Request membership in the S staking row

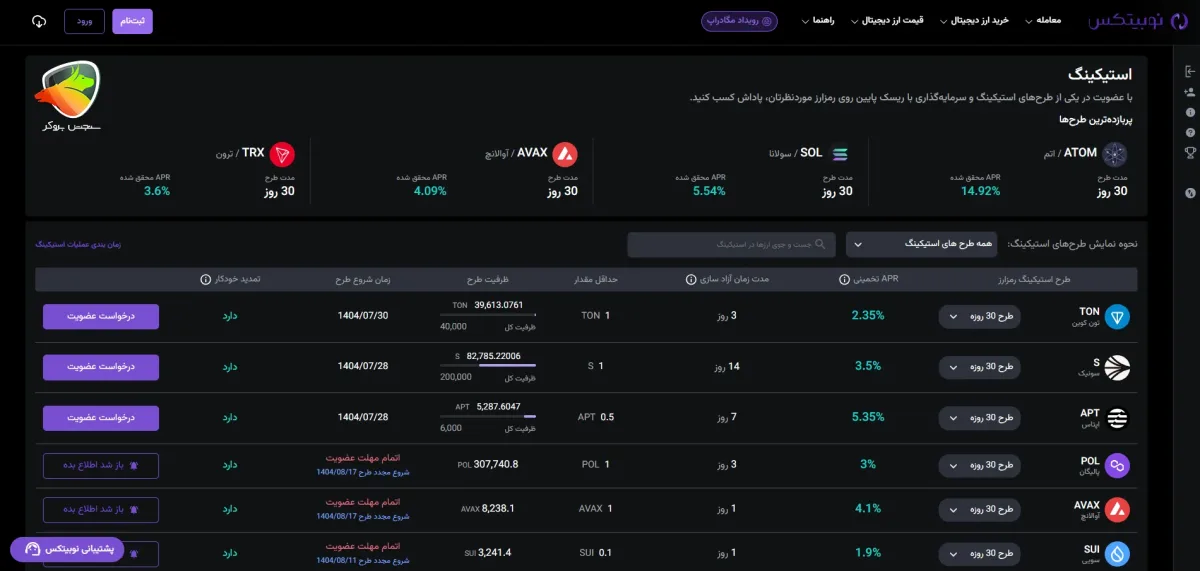(x=100, y=367)
